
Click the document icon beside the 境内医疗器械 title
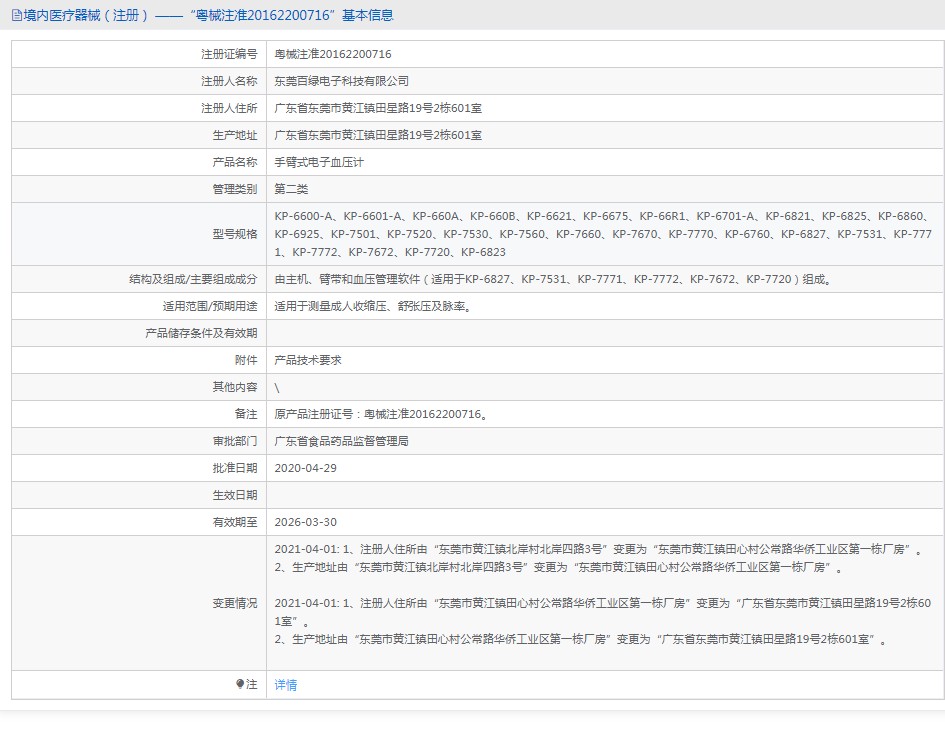click(x=17, y=15)
